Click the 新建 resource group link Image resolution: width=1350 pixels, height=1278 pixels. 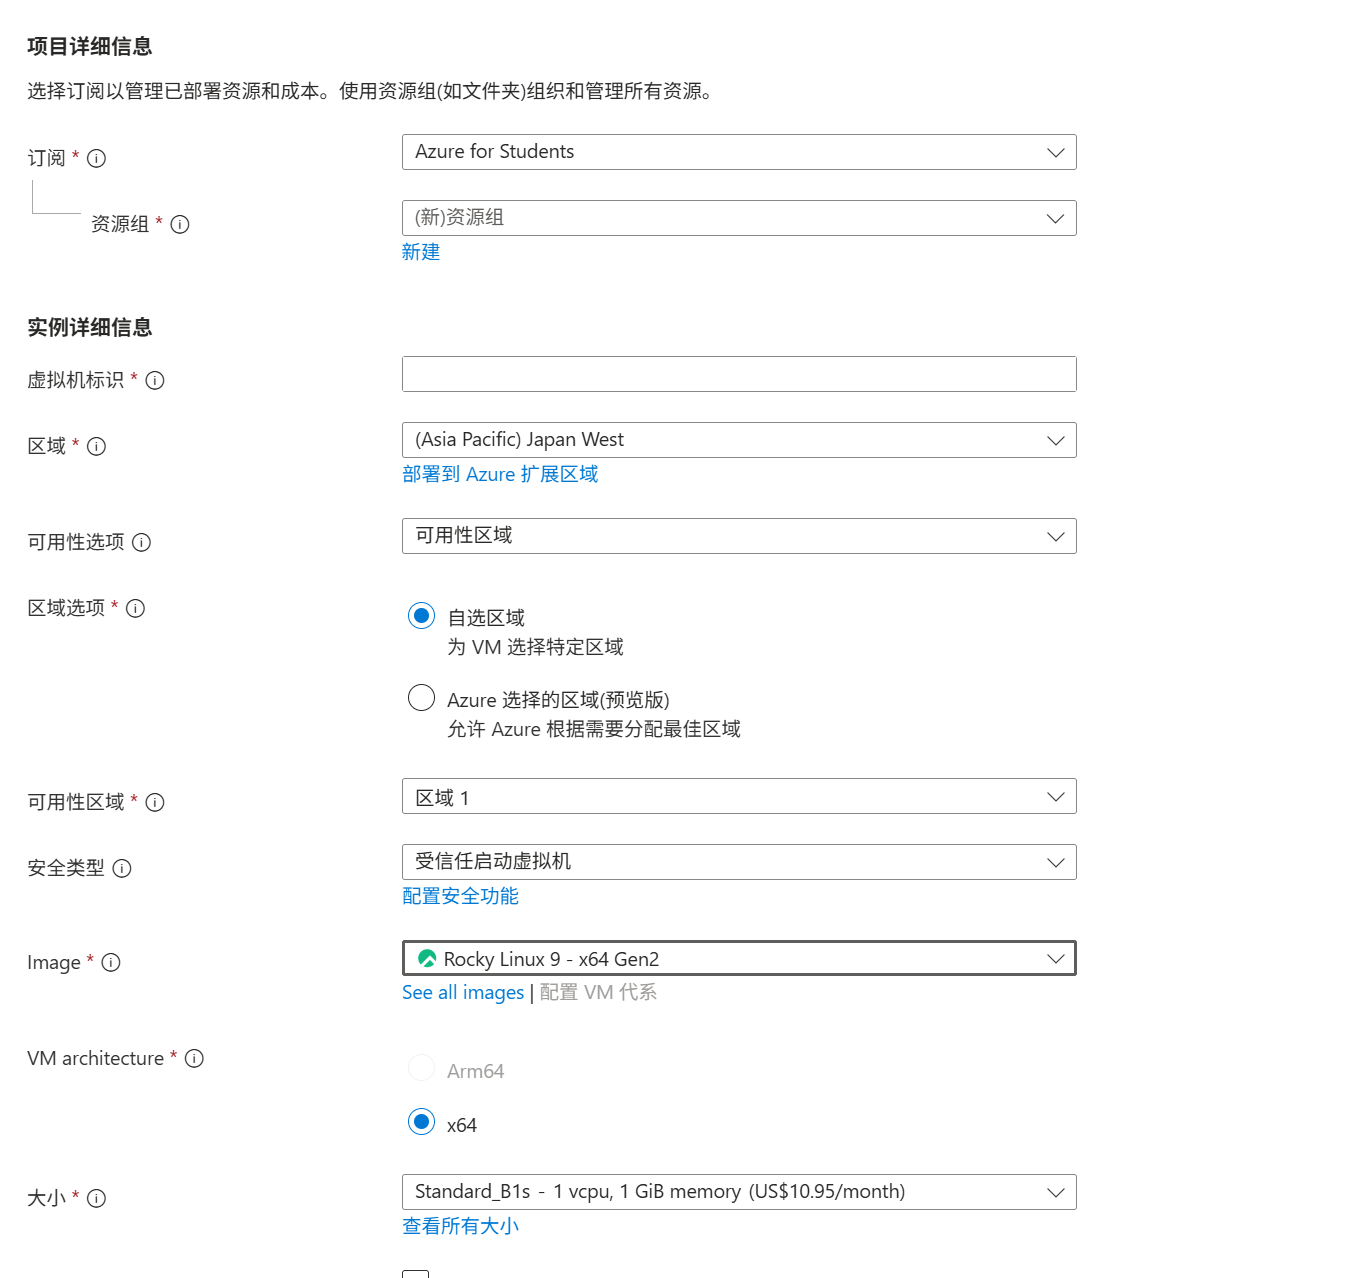(421, 252)
